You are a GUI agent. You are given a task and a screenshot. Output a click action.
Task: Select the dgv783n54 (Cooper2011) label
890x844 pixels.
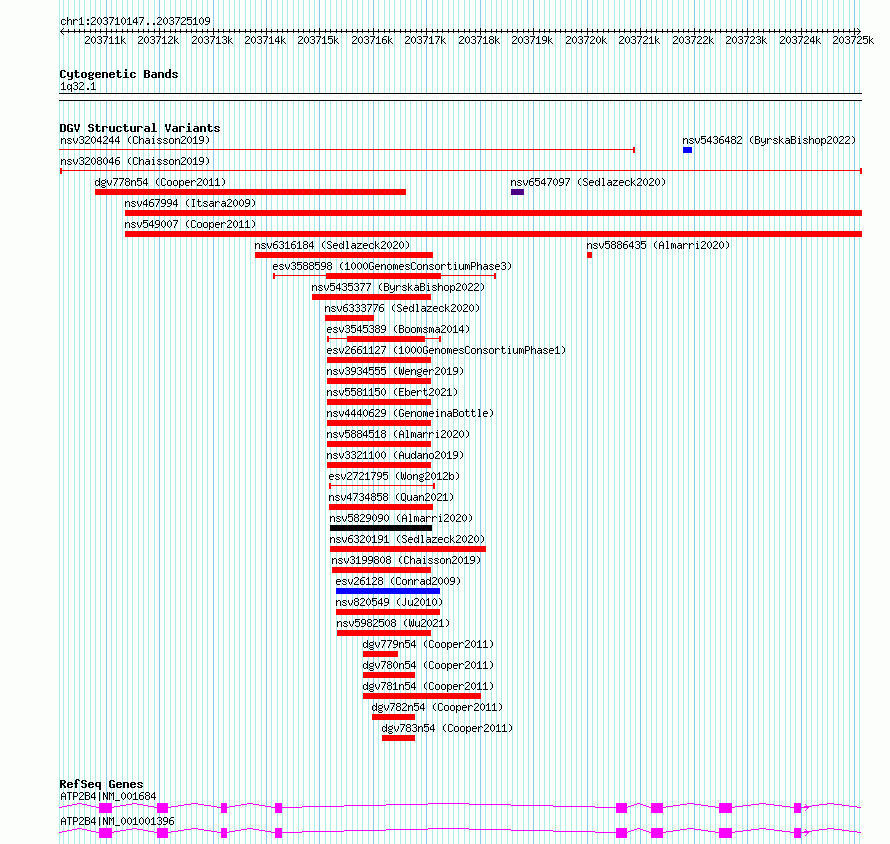click(447, 728)
